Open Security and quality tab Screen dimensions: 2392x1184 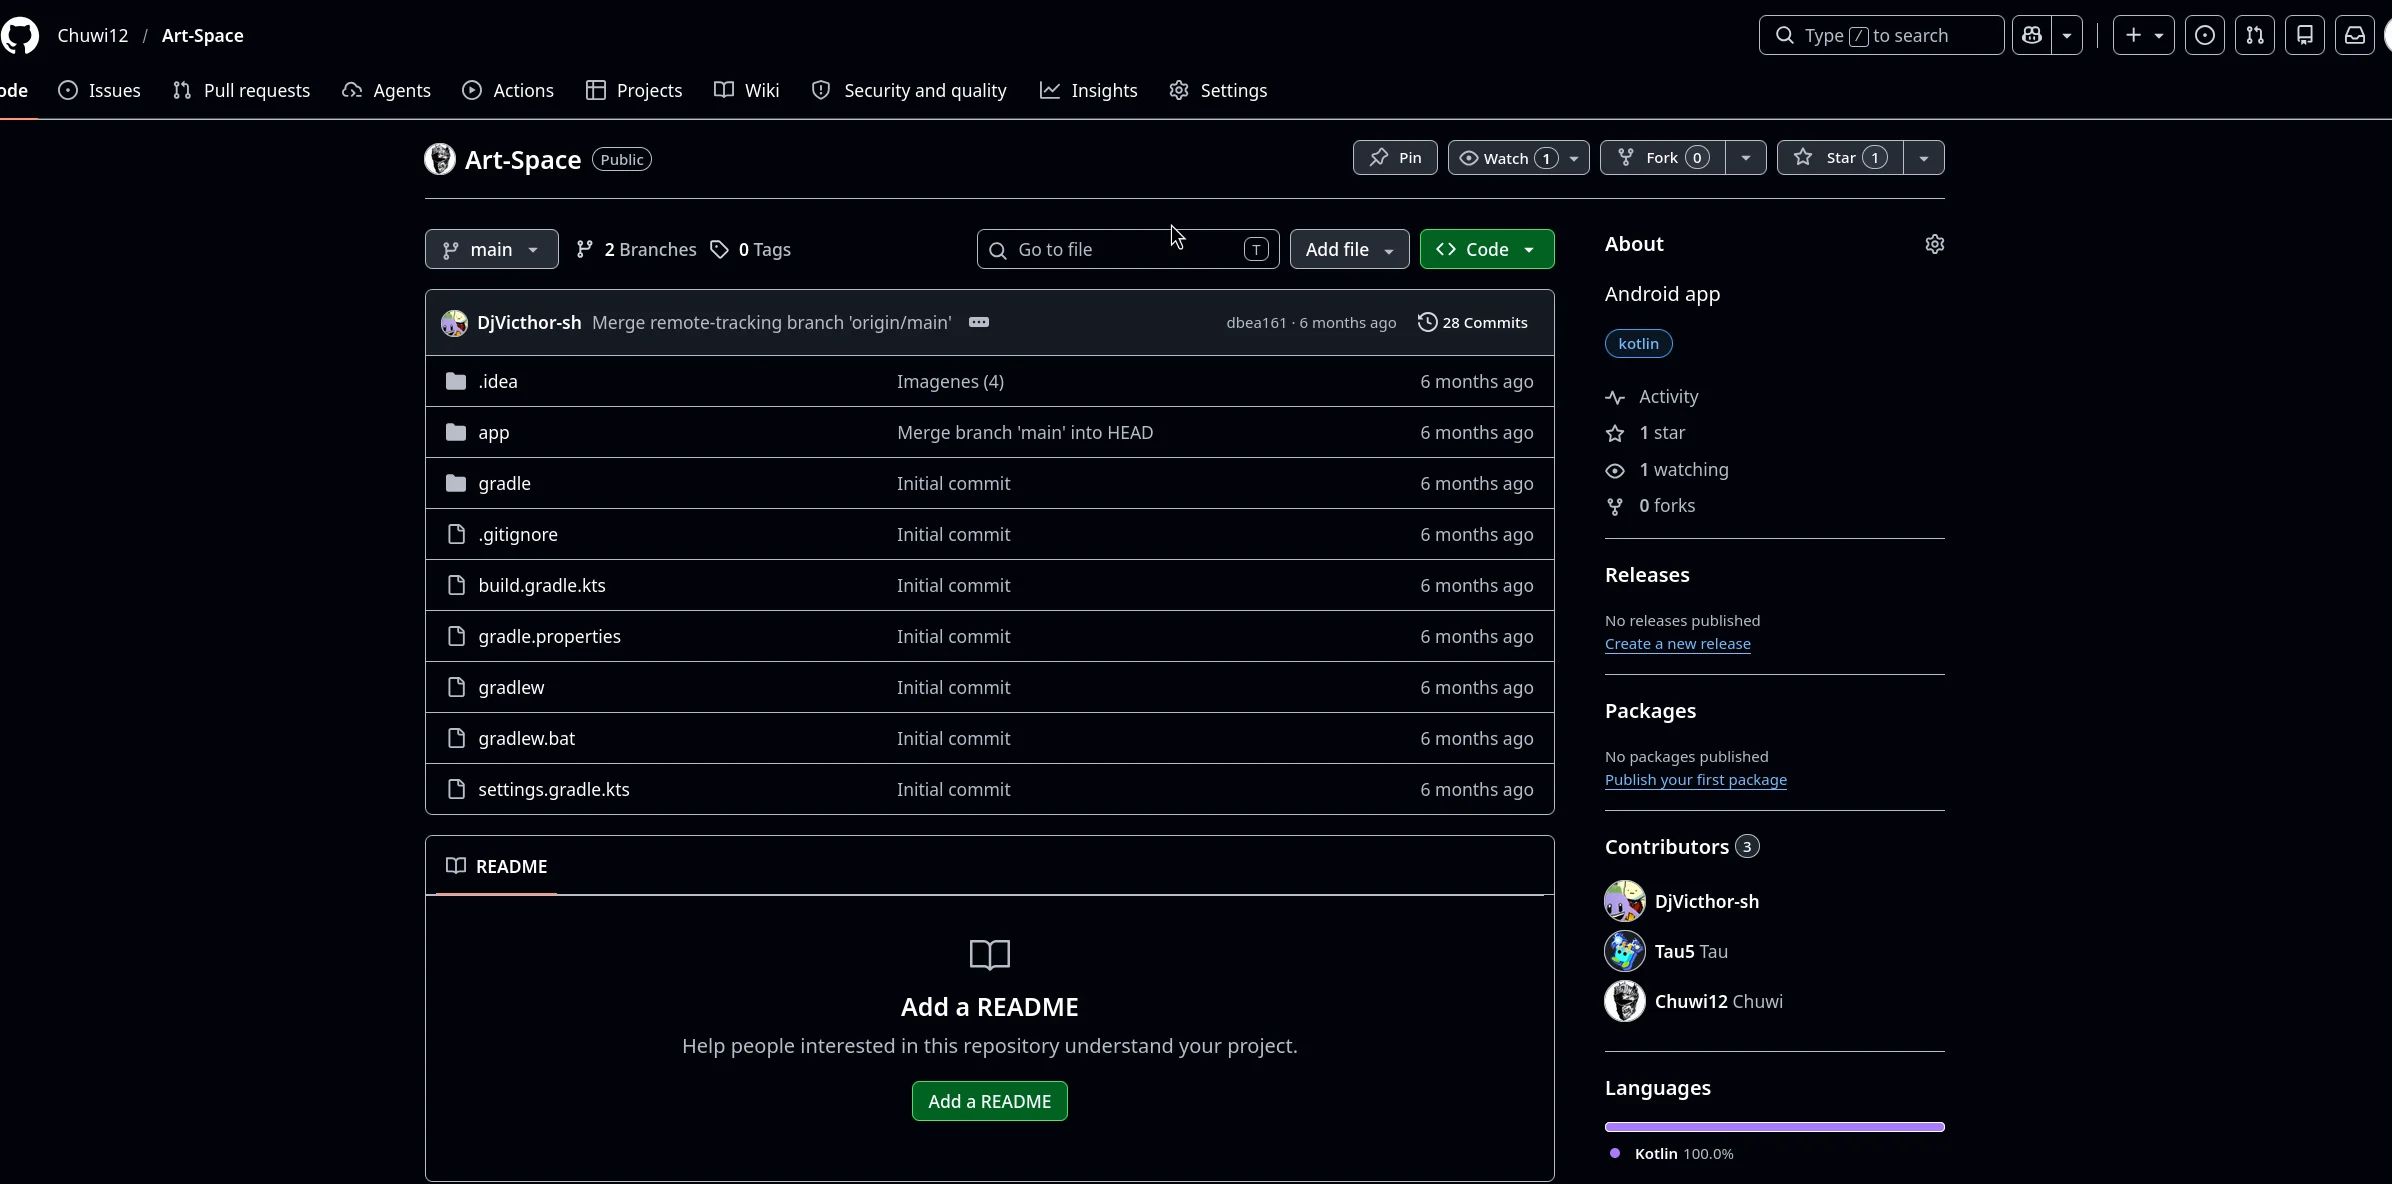909,90
